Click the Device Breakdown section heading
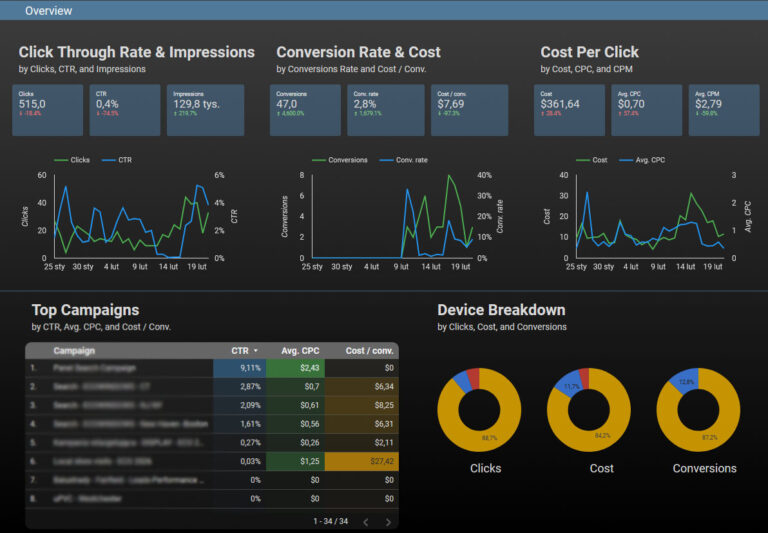This screenshot has height=533, width=768. pyautogui.click(x=501, y=310)
